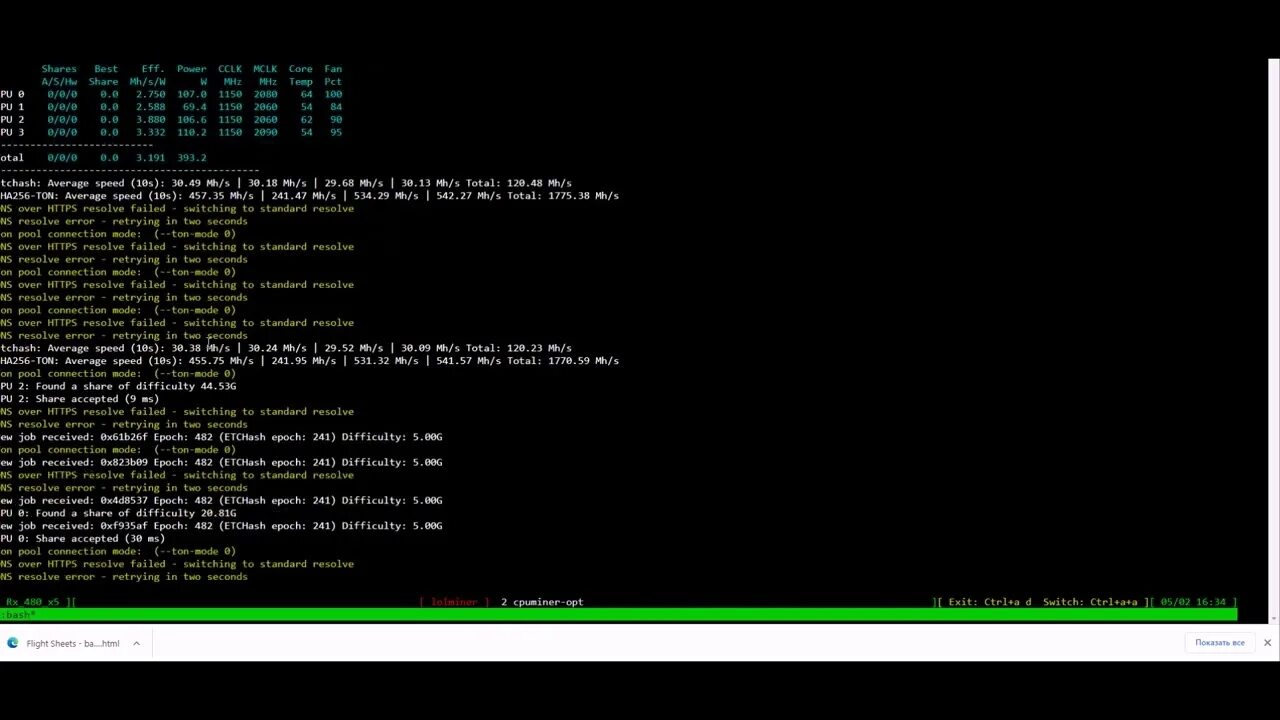This screenshot has width=1280, height=720.
Task: Switch to the '2 cpuminer-opt' window label
Action: [542, 602]
